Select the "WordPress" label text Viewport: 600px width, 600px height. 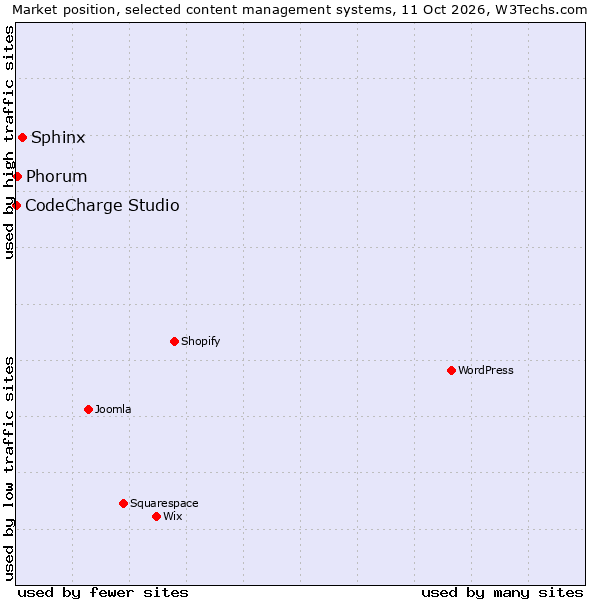[x=486, y=370]
